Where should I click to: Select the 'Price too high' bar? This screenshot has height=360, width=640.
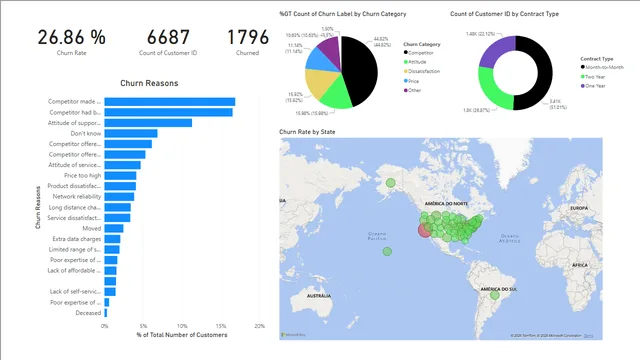pyautogui.click(x=120, y=176)
